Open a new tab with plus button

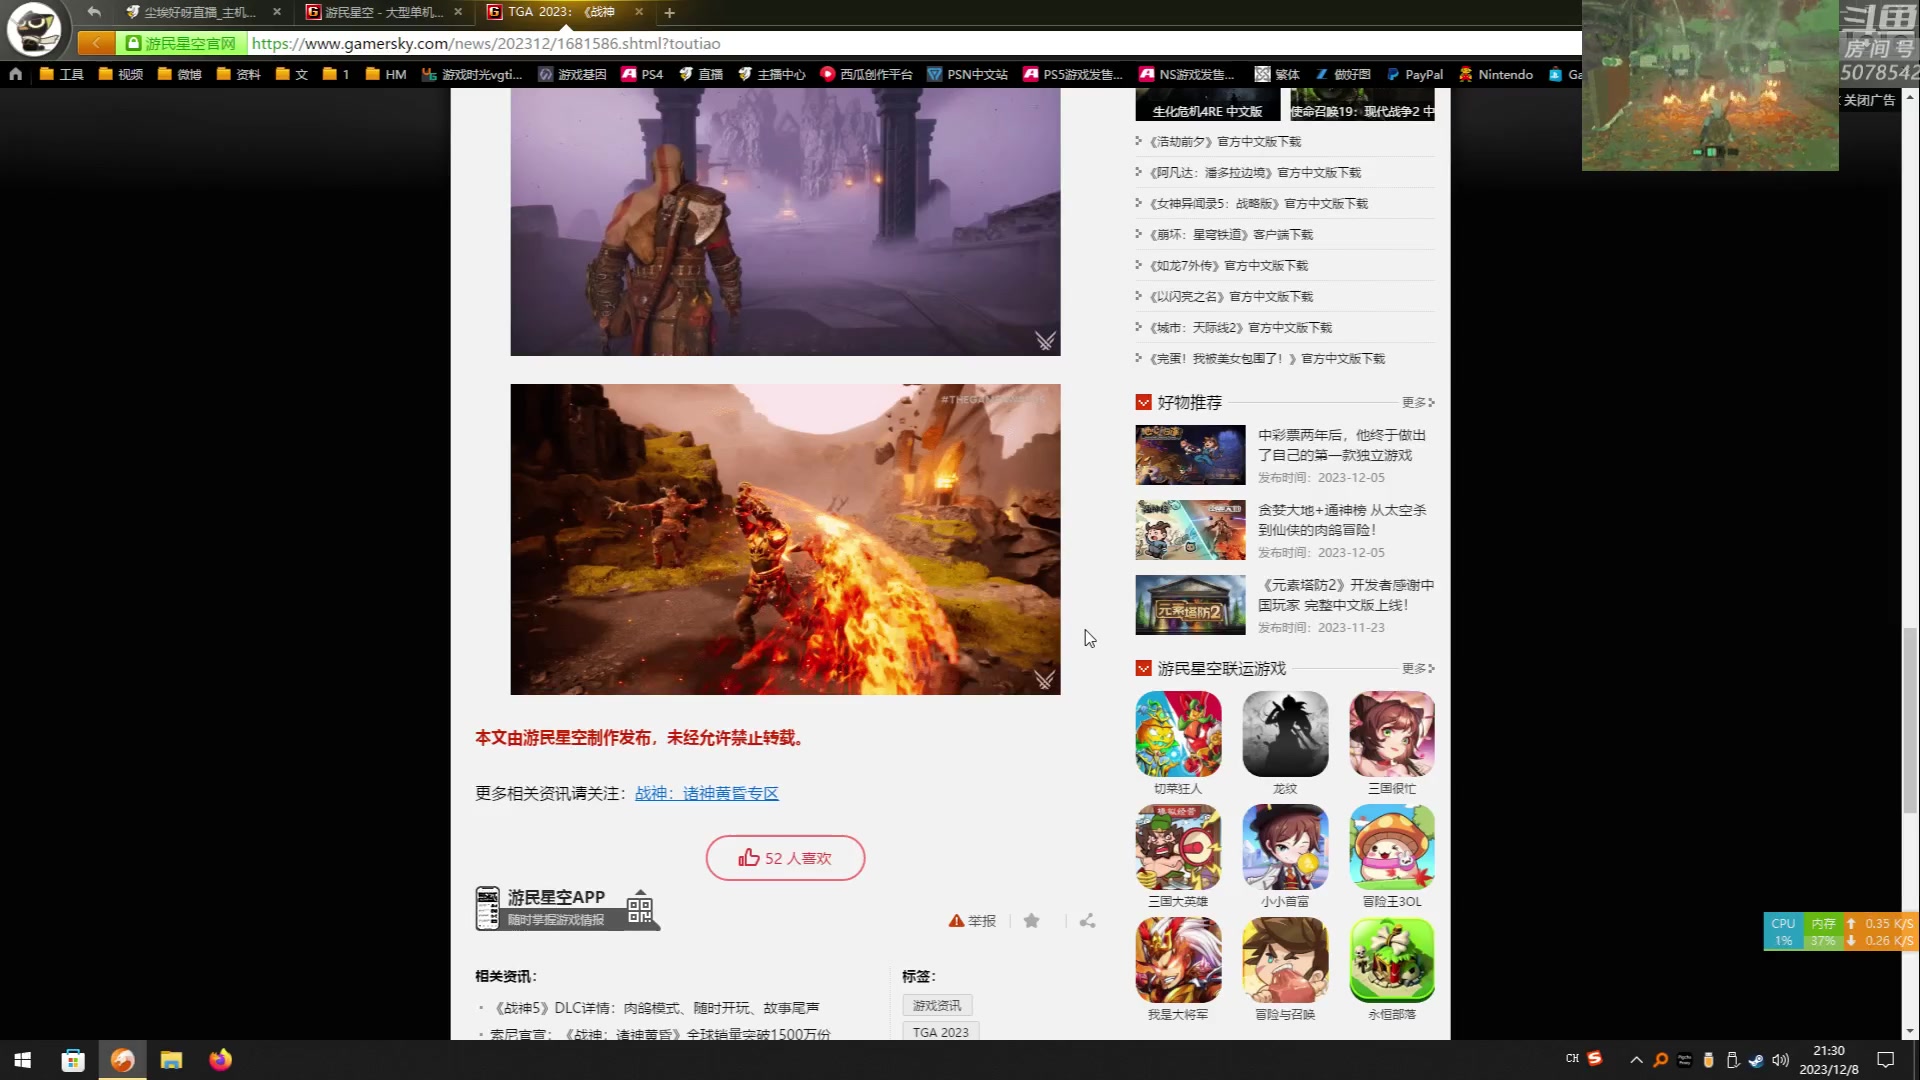pos(670,12)
